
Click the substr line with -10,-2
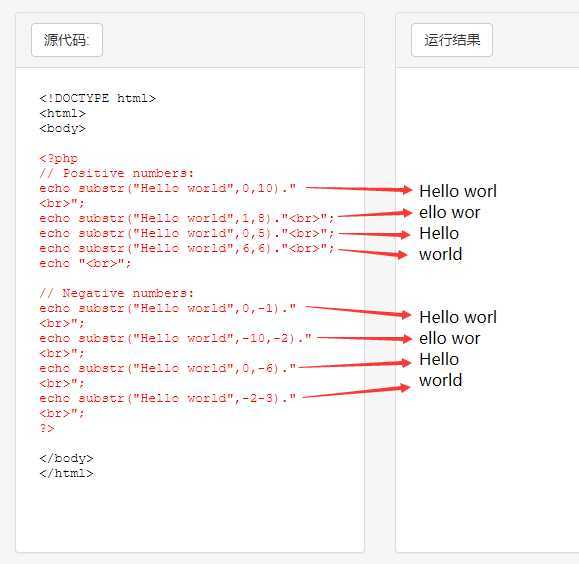pos(175,338)
